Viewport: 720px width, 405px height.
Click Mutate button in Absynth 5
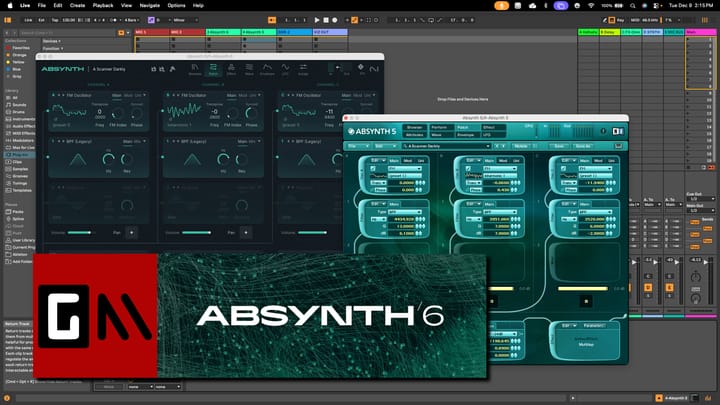tap(522, 146)
